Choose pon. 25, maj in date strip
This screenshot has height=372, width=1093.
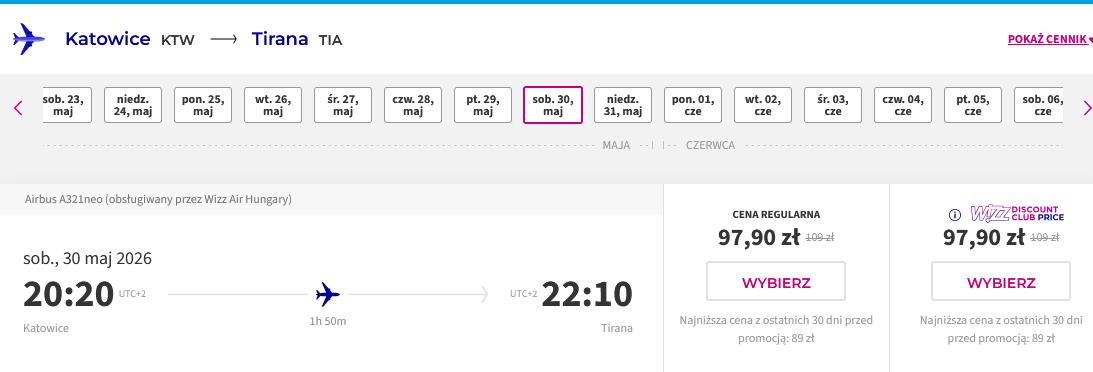(203, 105)
